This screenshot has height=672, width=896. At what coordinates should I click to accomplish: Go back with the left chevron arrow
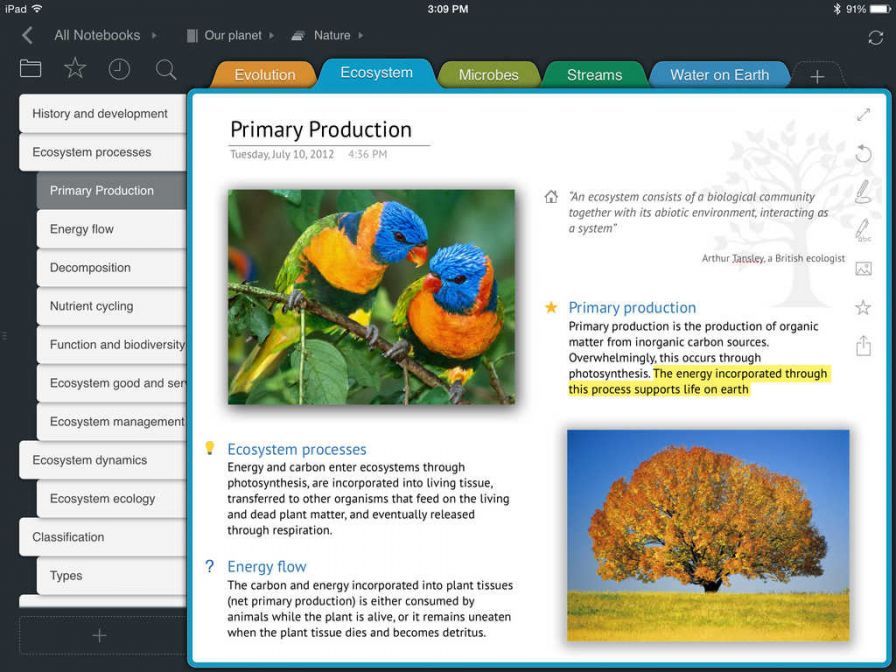click(27, 36)
